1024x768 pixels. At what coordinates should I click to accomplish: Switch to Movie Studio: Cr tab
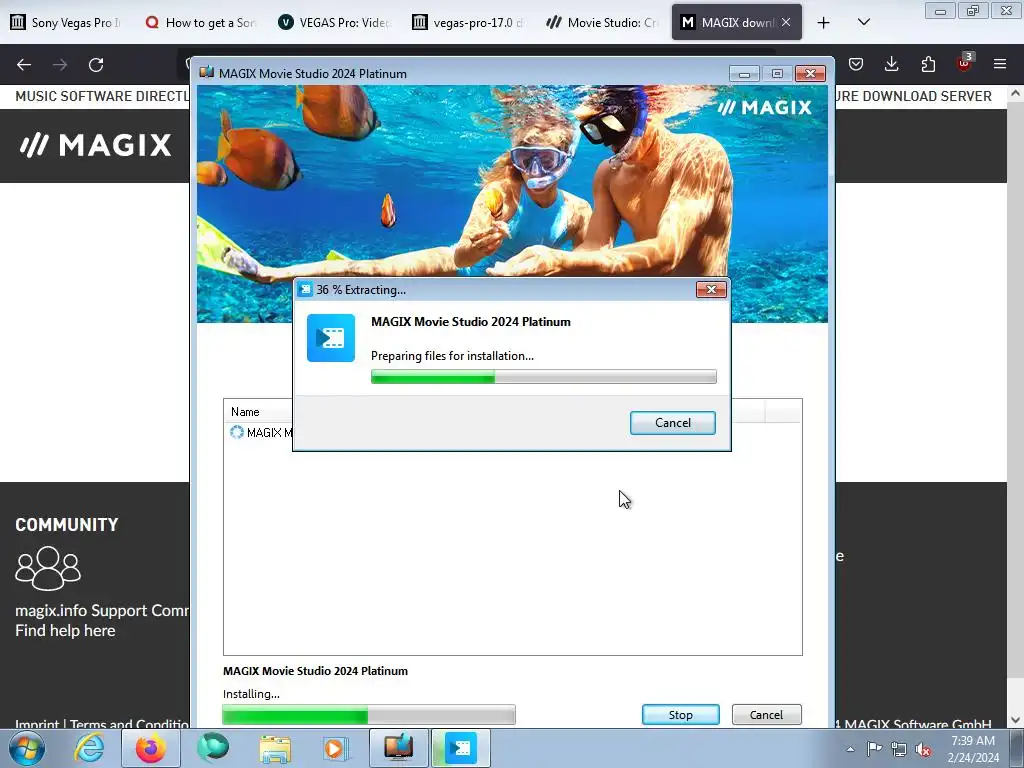point(602,23)
